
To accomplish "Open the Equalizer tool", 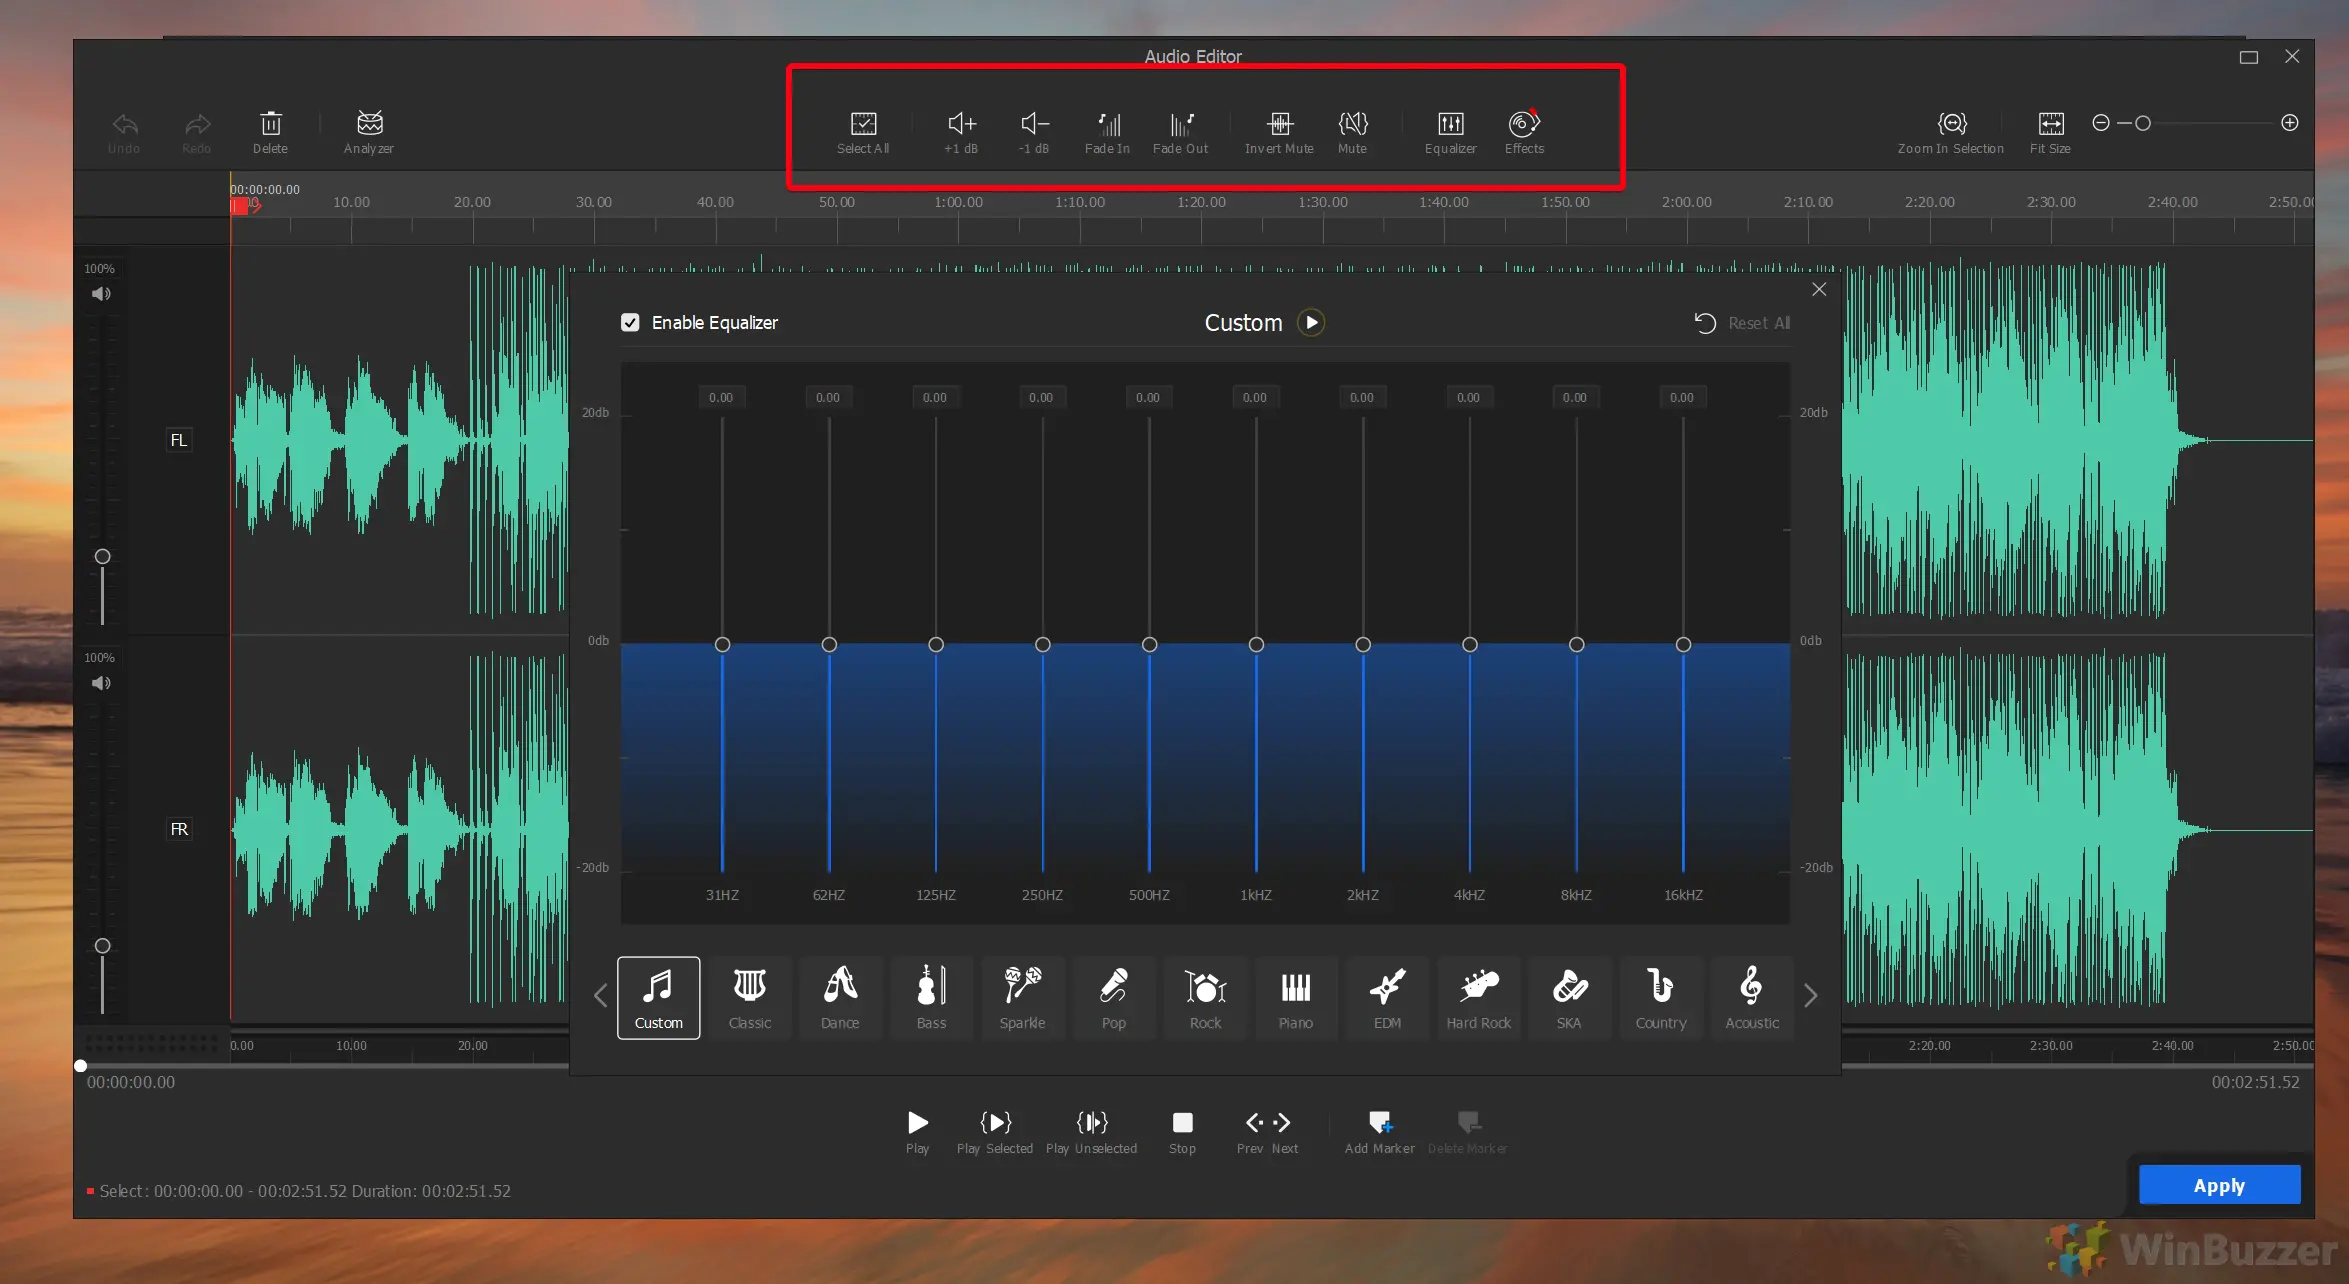I will (1449, 131).
